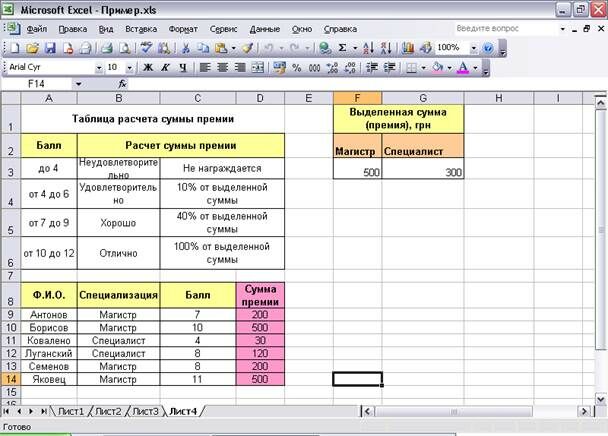
Task: Select the cell with Борисов
Action: pos(49,327)
